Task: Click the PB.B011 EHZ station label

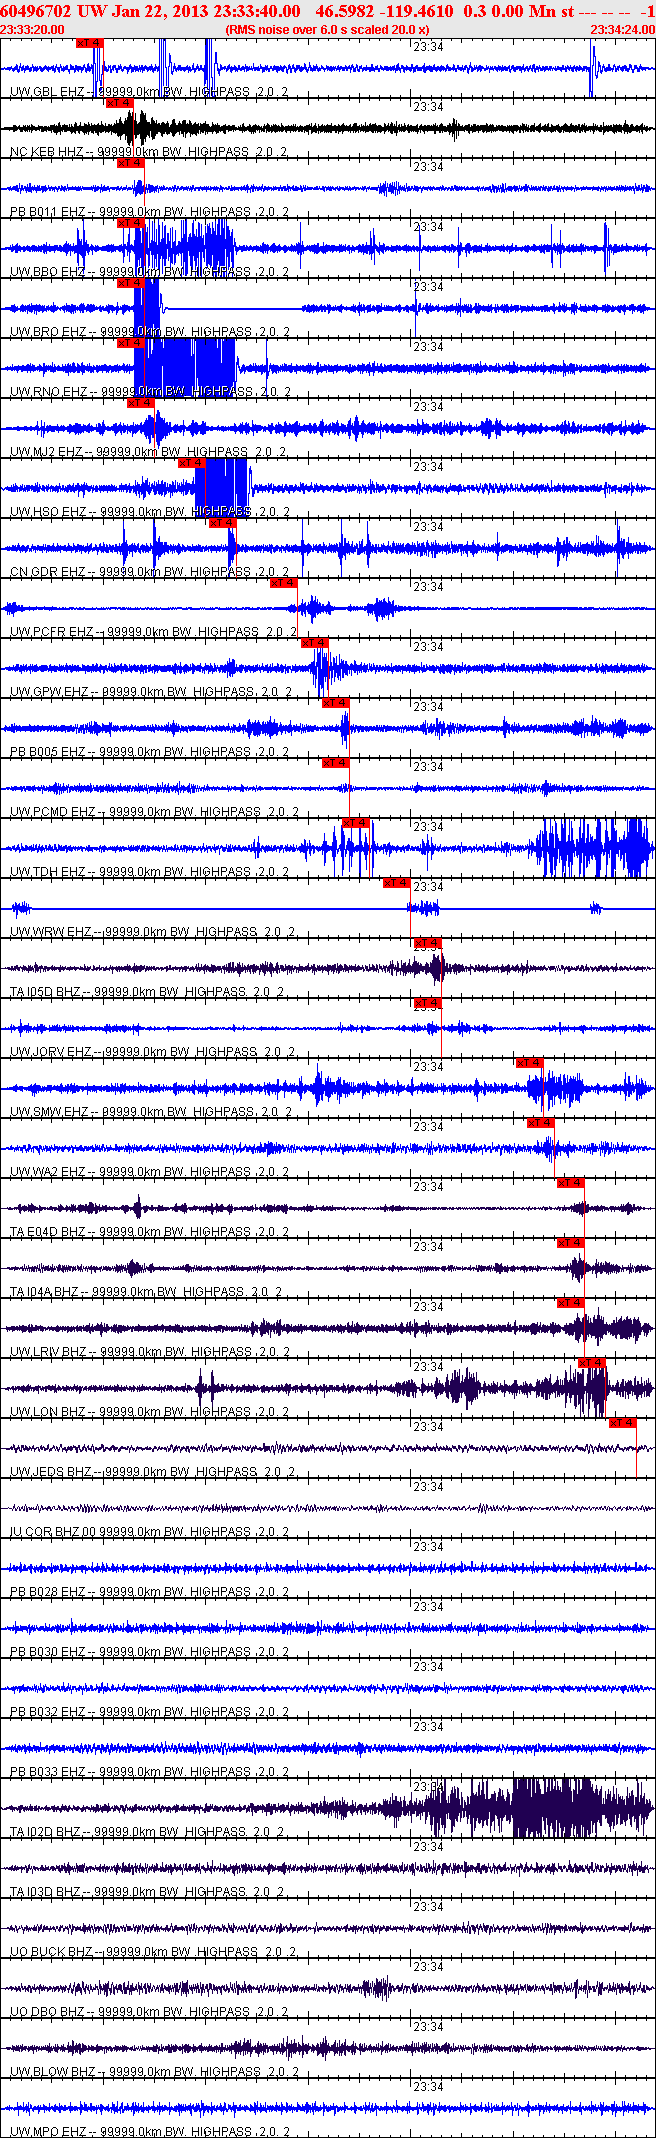Action: (149, 212)
